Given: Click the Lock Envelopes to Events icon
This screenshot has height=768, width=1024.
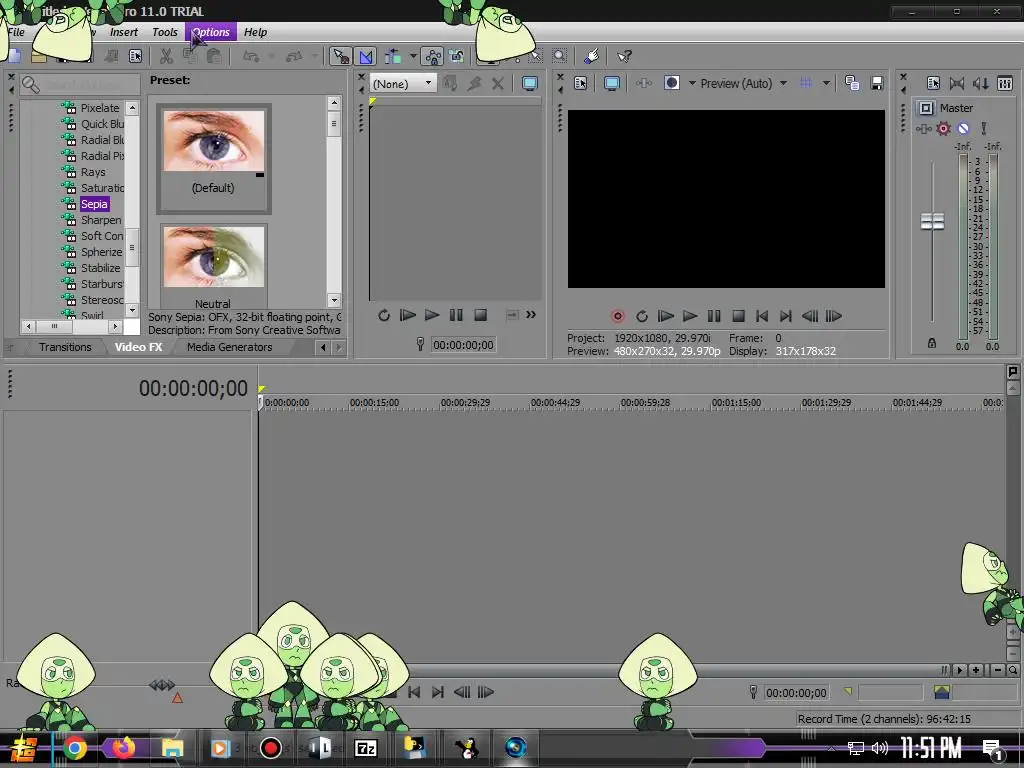Looking at the screenshot, I should tap(432, 56).
